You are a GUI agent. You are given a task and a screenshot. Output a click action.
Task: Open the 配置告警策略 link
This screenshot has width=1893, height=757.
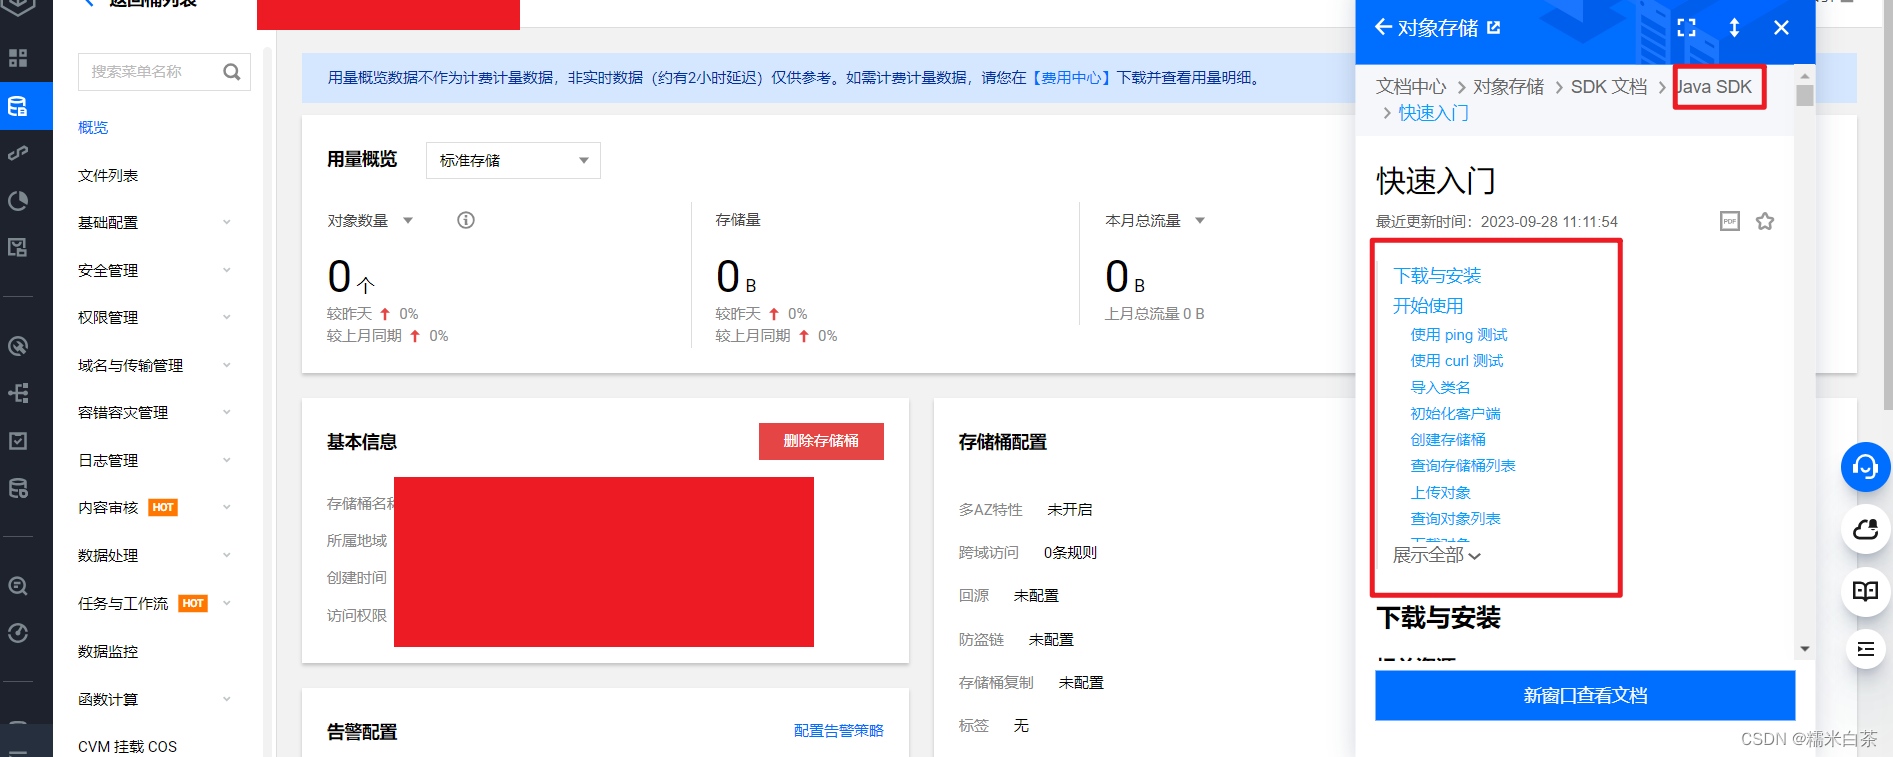(x=838, y=731)
